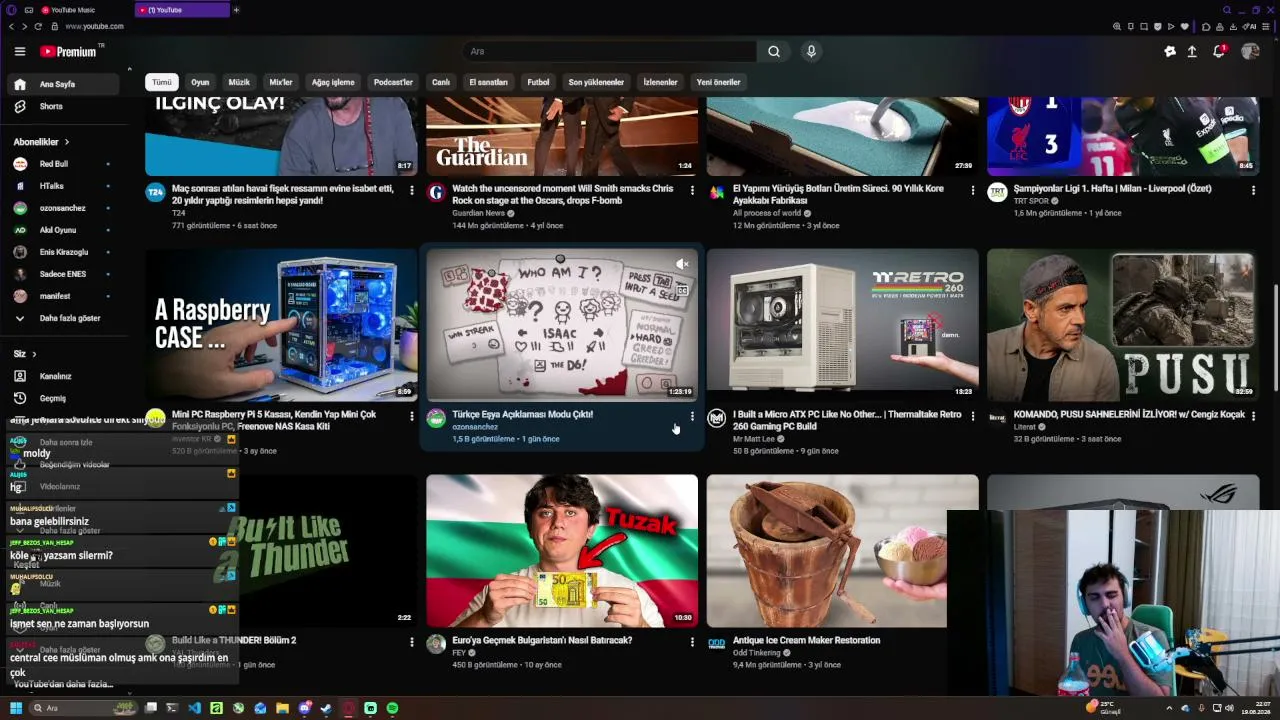Image resolution: width=1280 pixels, height=720 pixels.
Task: Open Enis Kirazoglu channel in sidebar
Action: [65, 252]
